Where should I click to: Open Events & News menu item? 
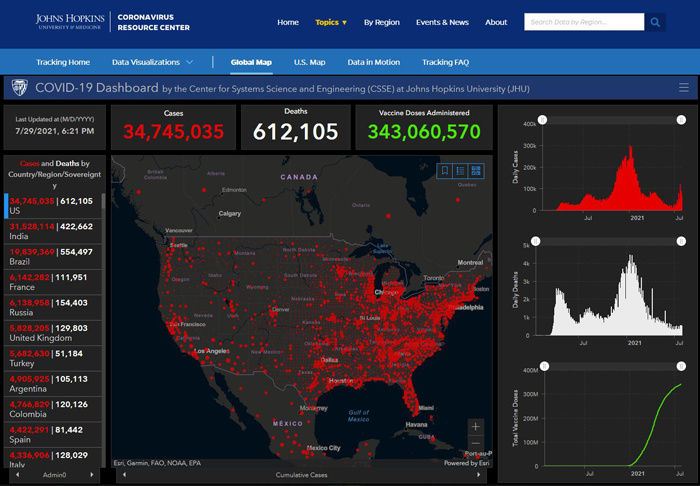pos(442,22)
